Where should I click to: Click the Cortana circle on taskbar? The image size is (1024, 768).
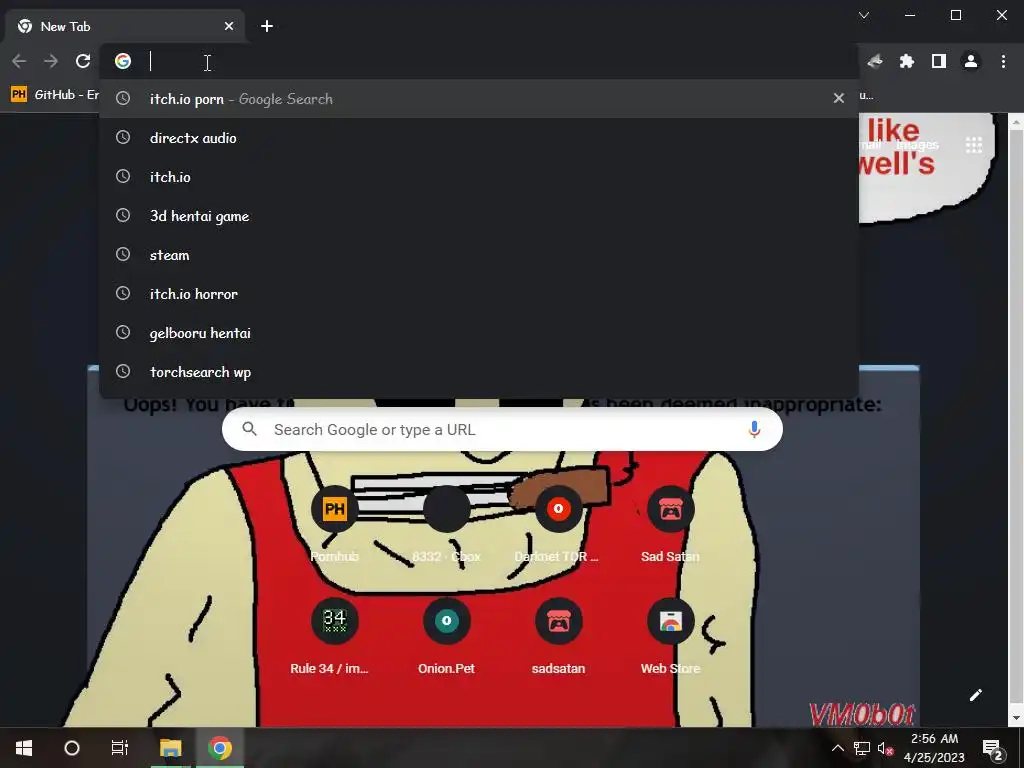coord(72,748)
